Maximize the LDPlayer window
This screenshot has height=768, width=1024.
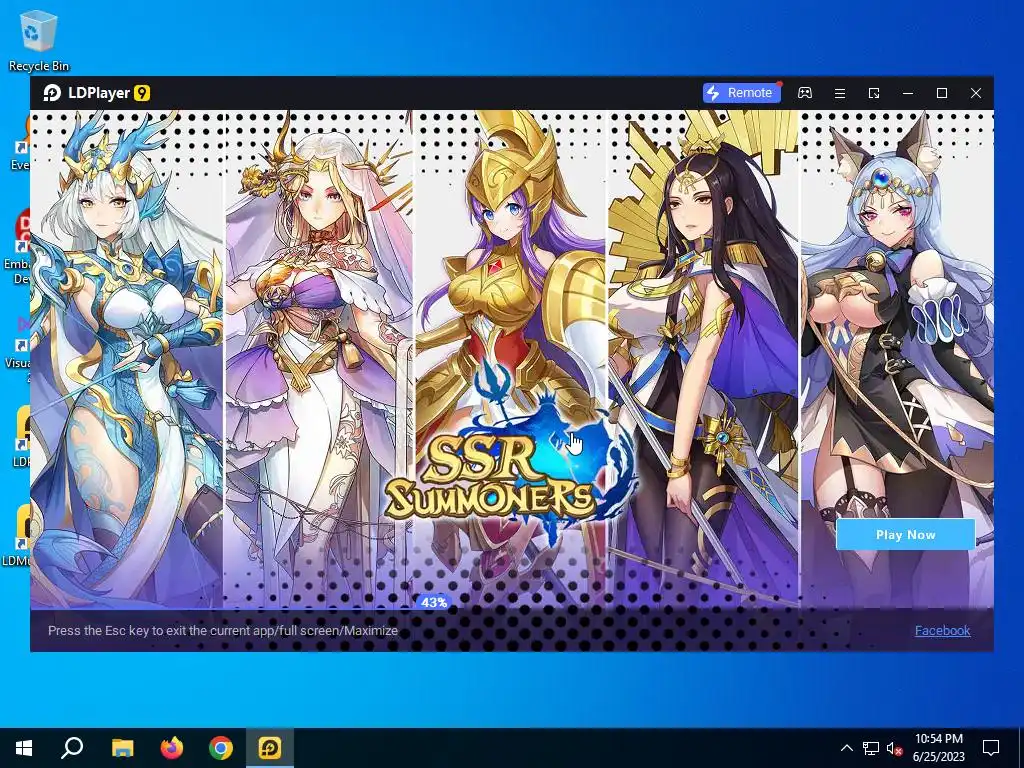click(x=942, y=93)
